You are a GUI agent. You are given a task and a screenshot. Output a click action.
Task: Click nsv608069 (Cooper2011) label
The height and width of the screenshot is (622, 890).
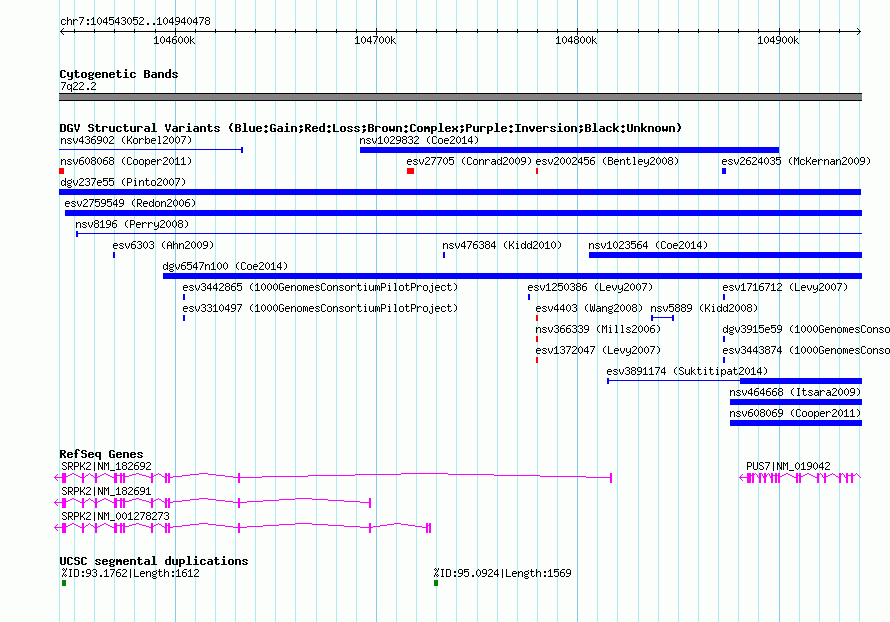coord(795,413)
